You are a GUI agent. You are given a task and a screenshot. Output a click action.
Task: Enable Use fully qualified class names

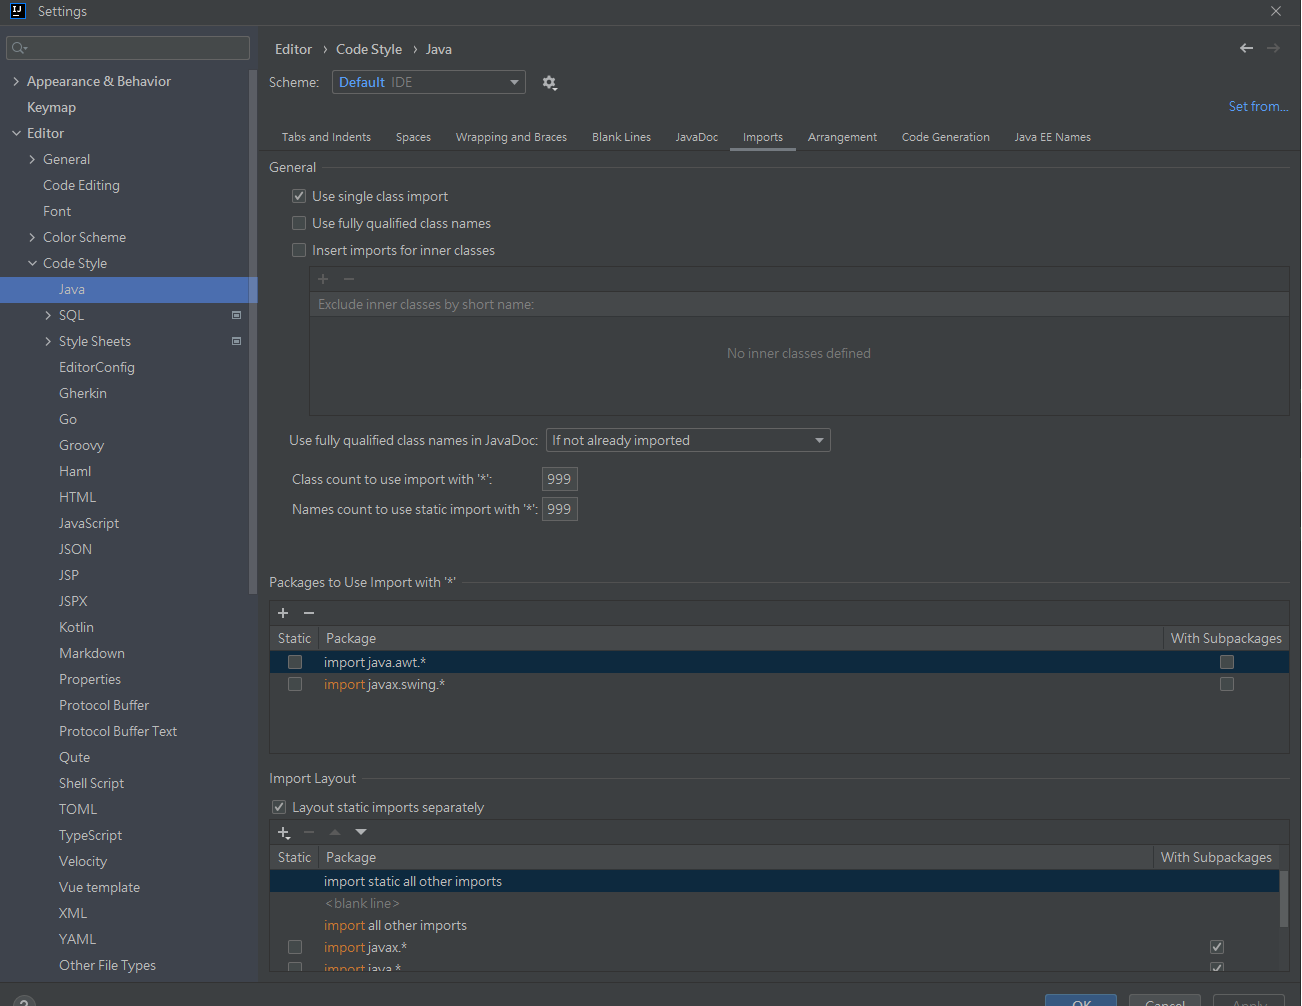point(299,223)
